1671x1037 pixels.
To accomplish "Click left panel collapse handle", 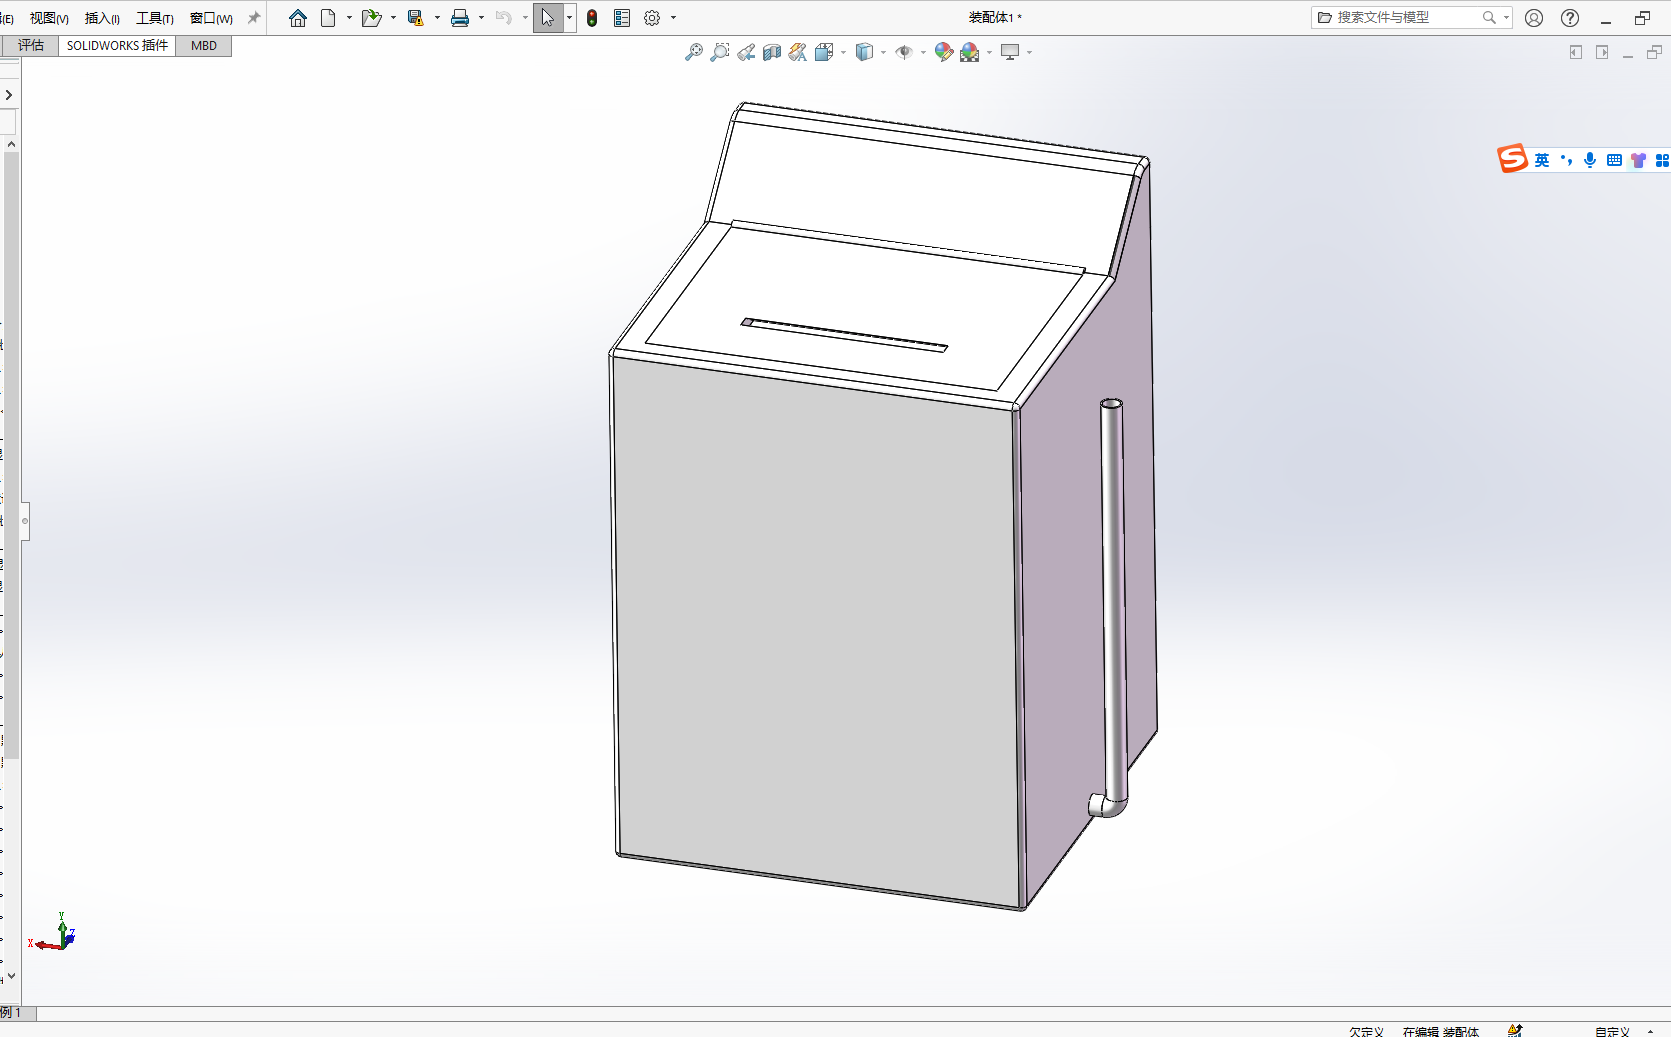I will (x=25, y=521).
